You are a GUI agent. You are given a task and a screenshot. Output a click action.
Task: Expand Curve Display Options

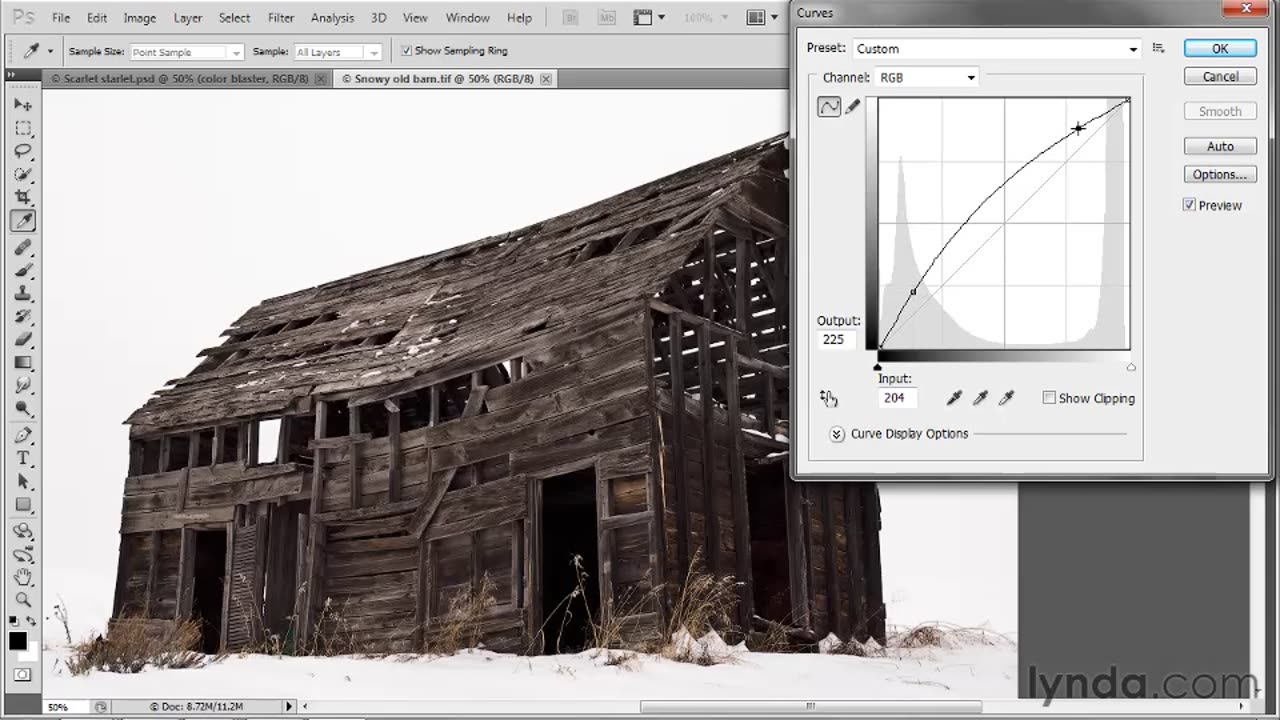click(837, 434)
